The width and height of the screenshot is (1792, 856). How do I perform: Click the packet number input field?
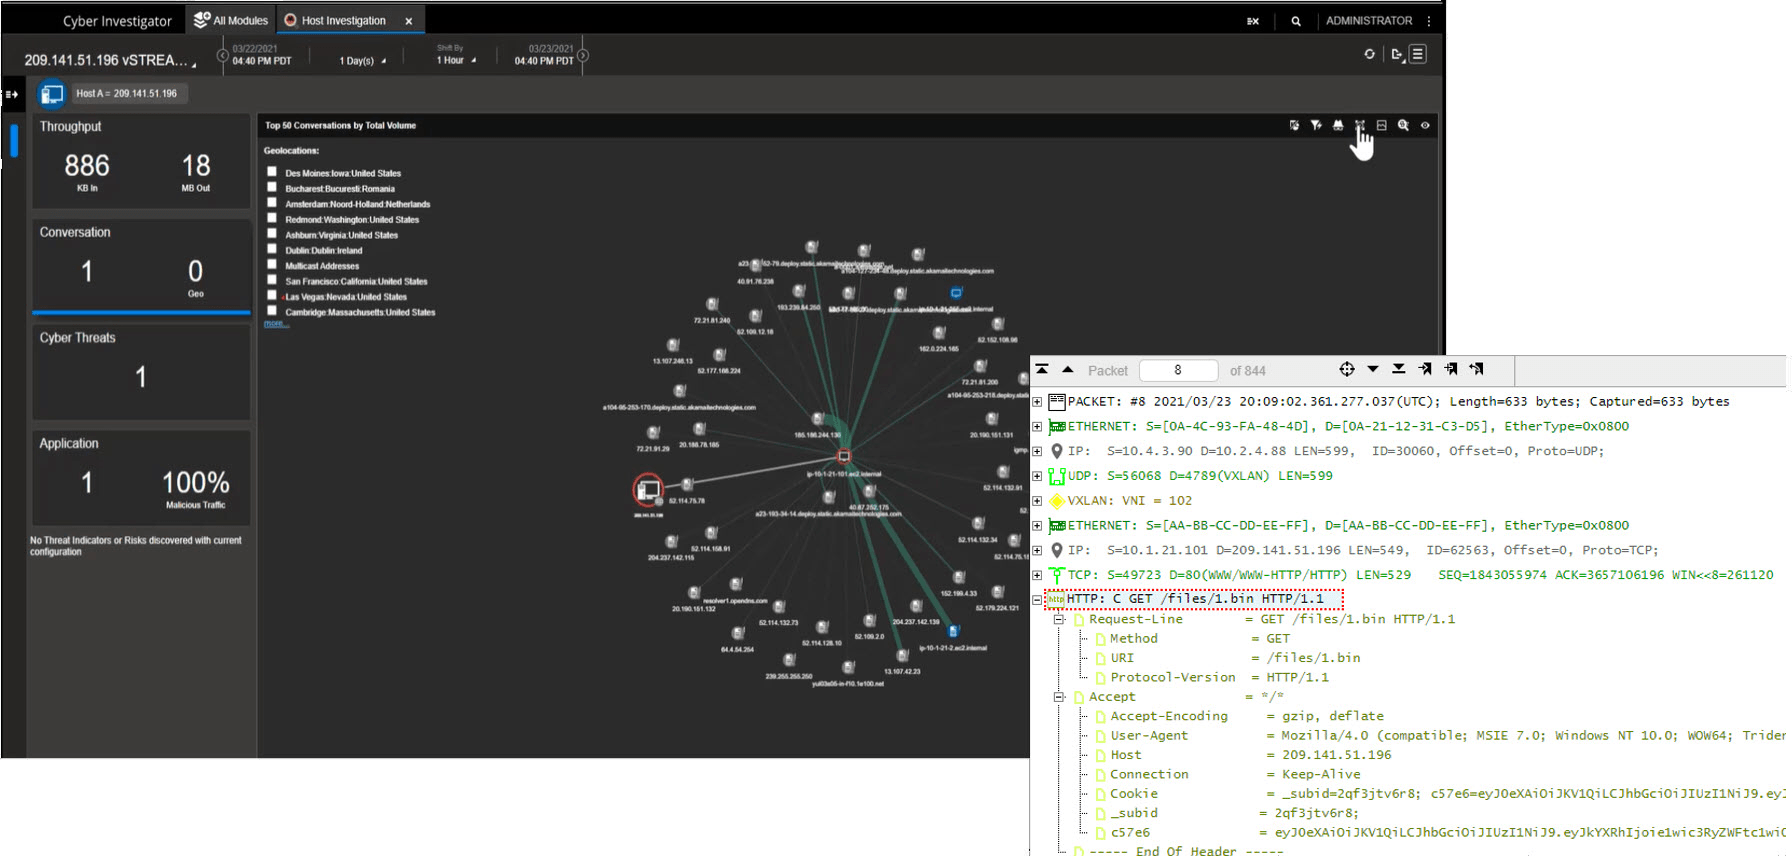click(1178, 370)
